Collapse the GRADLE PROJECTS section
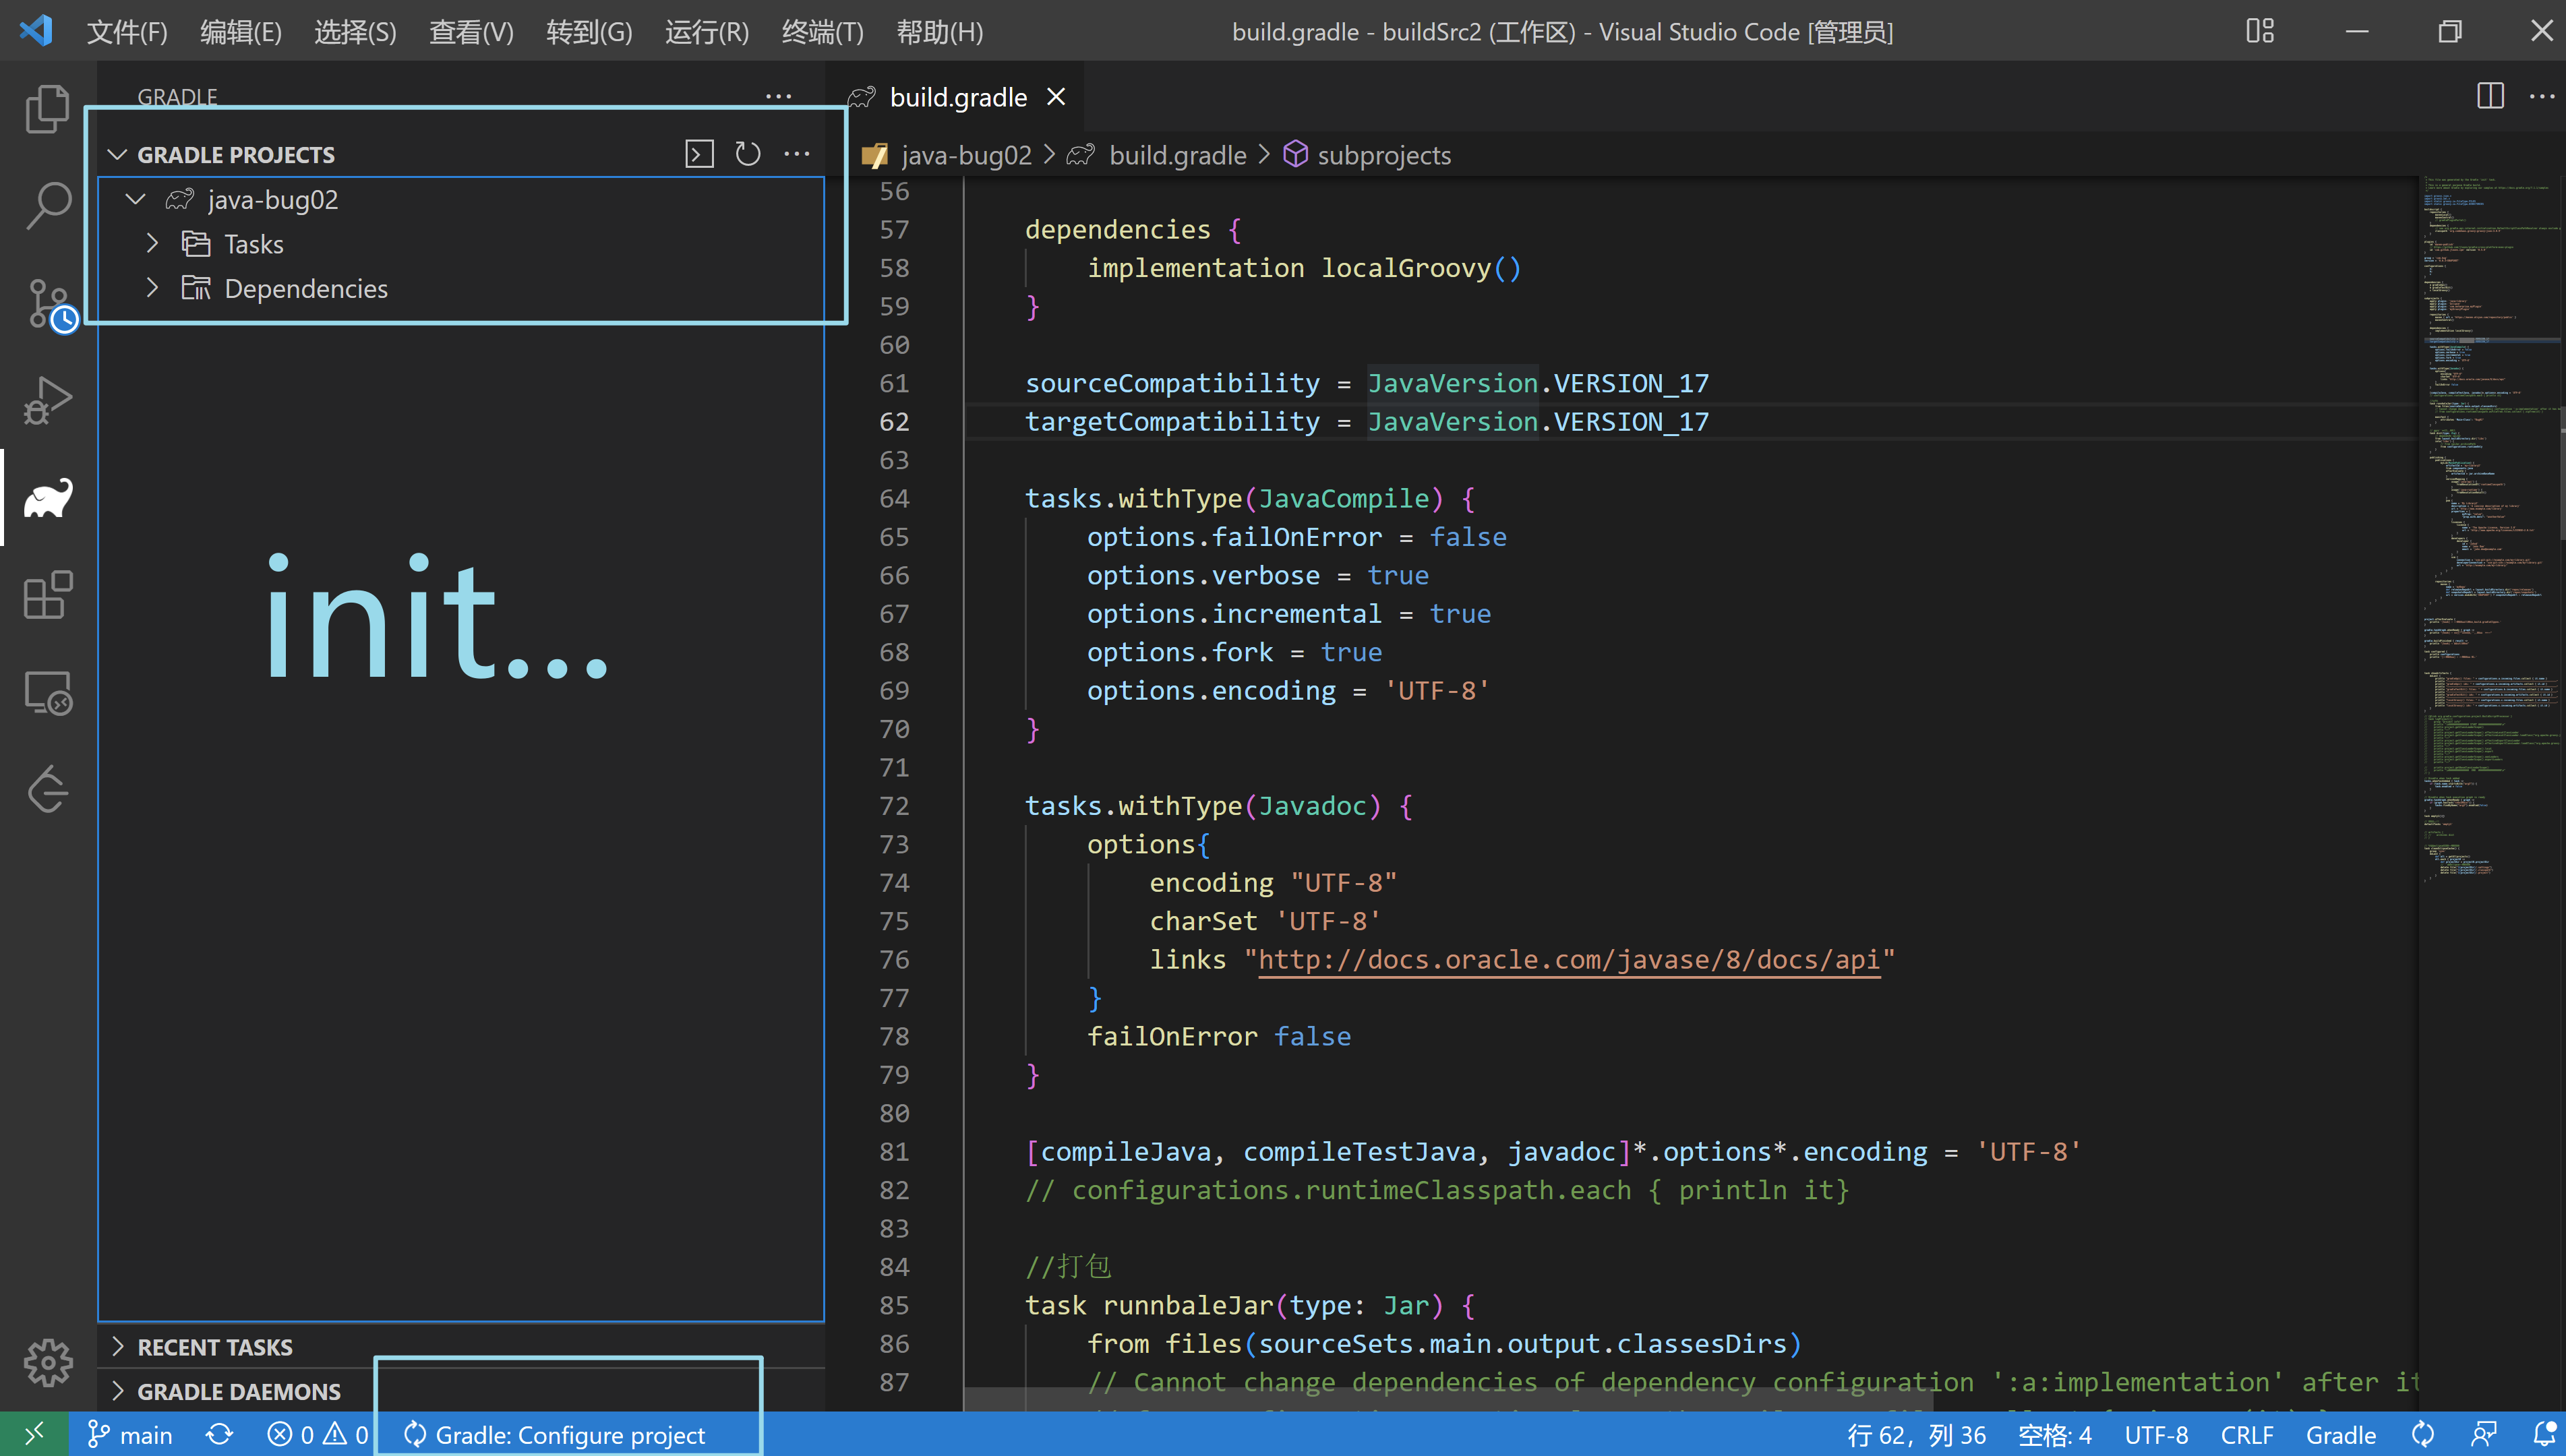2566x1456 pixels. click(118, 154)
